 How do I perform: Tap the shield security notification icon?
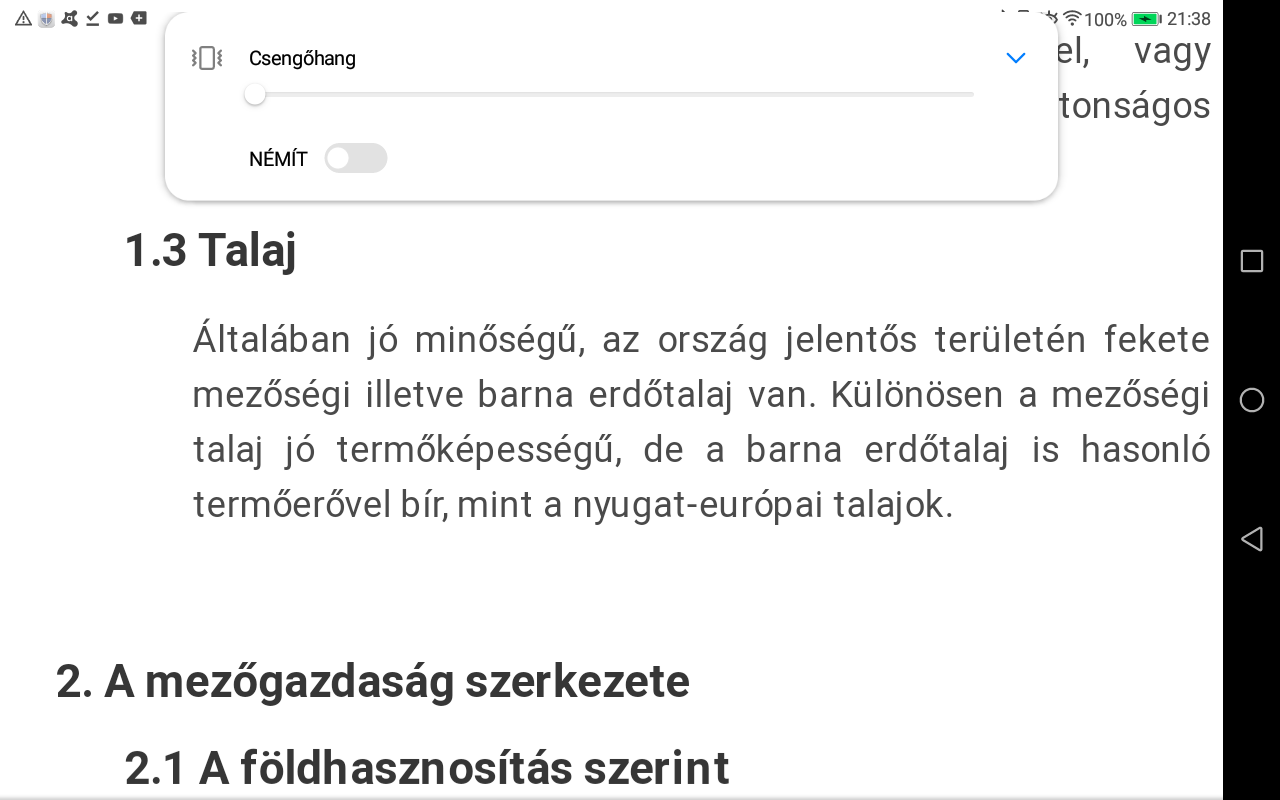(46, 18)
